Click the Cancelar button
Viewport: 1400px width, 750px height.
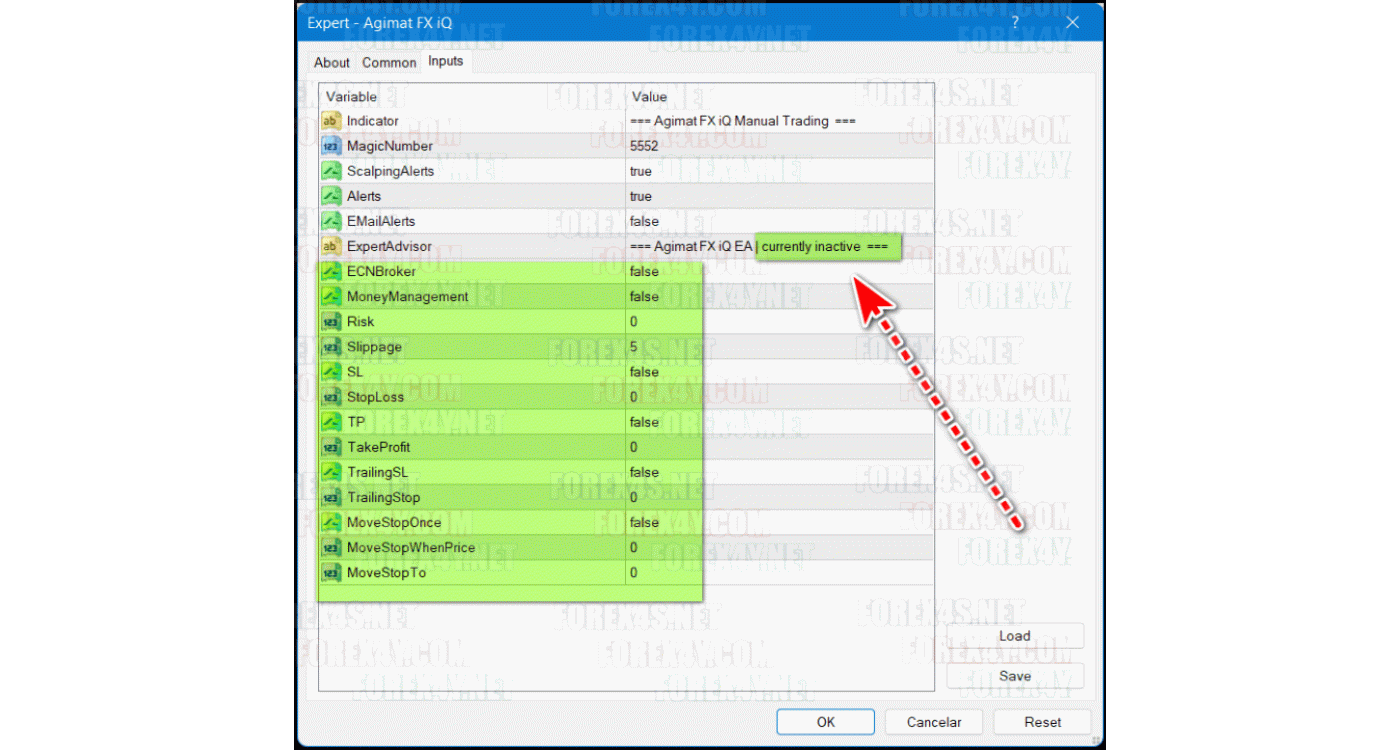pyautogui.click(x=933, y=722)
